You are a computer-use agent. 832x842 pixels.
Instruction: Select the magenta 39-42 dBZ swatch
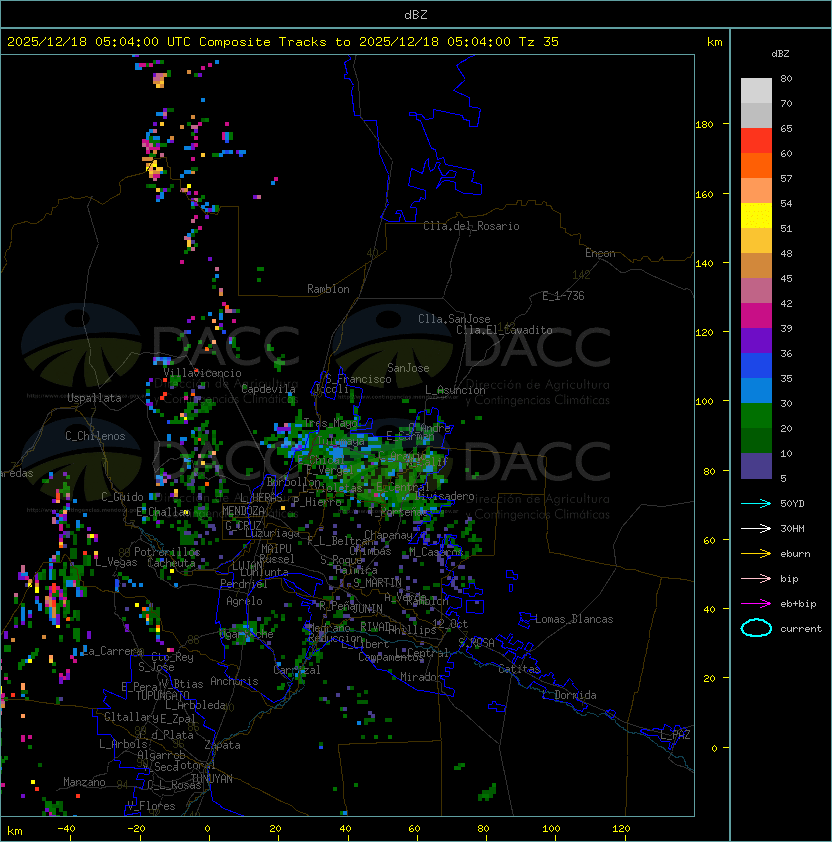click(x=756, y=316)
